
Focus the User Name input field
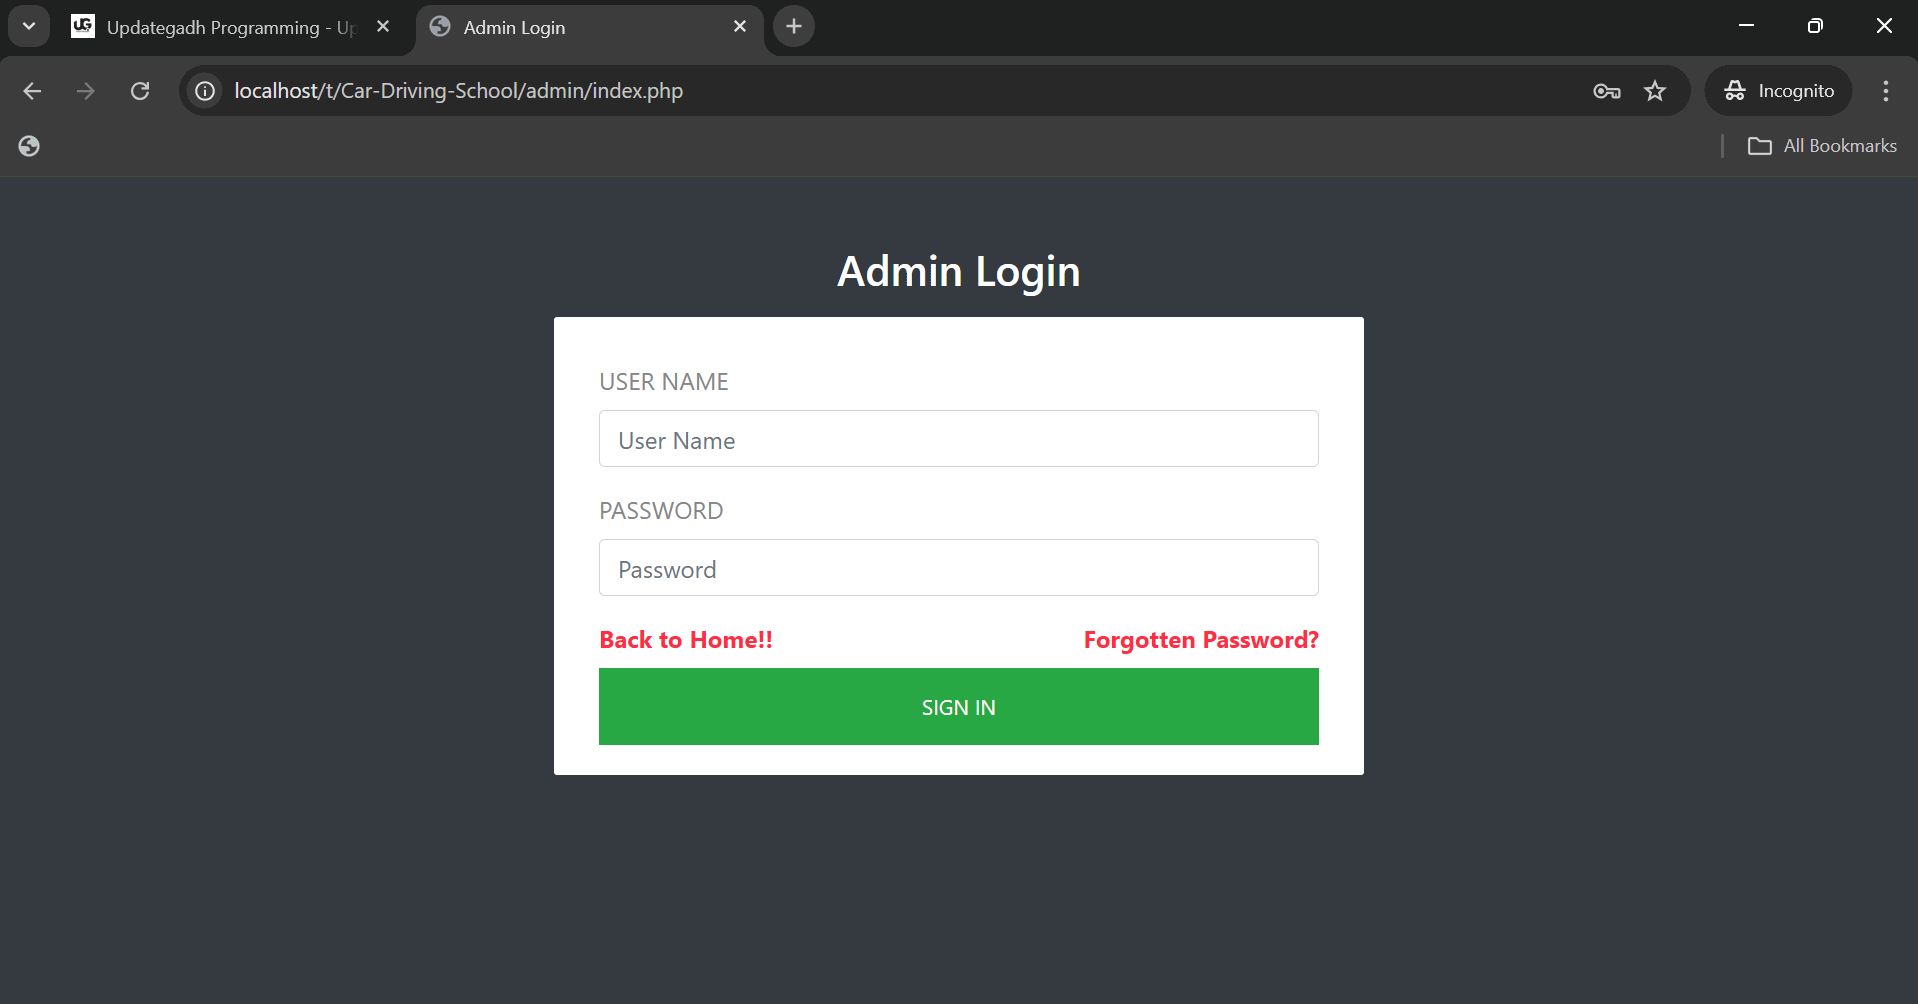958,439
